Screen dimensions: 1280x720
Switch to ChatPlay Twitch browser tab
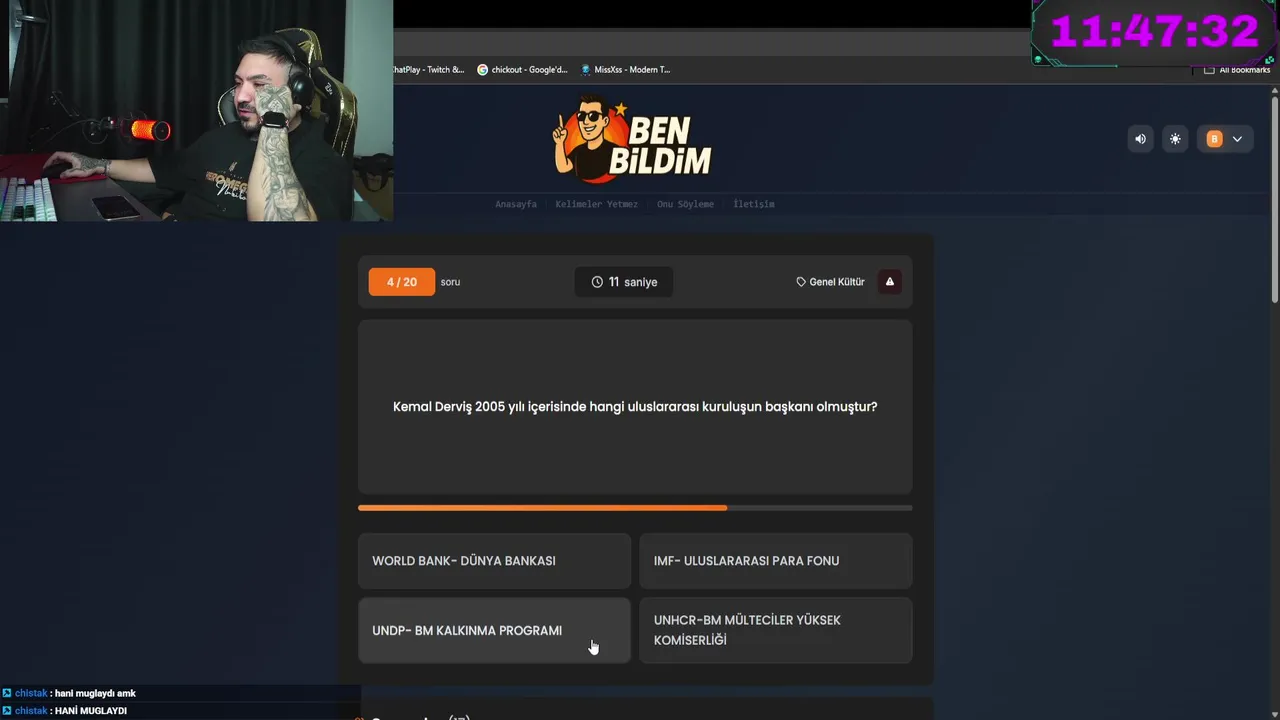click(x=430, y=70)
